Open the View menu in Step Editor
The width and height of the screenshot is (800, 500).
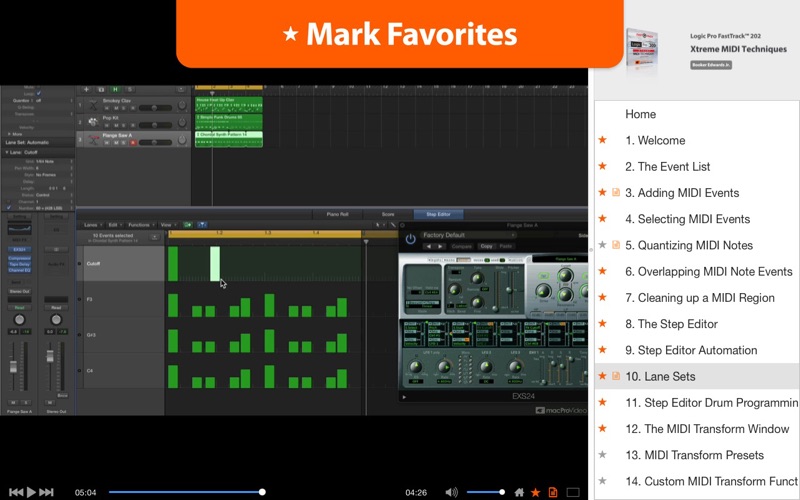(x=168, y=224)
